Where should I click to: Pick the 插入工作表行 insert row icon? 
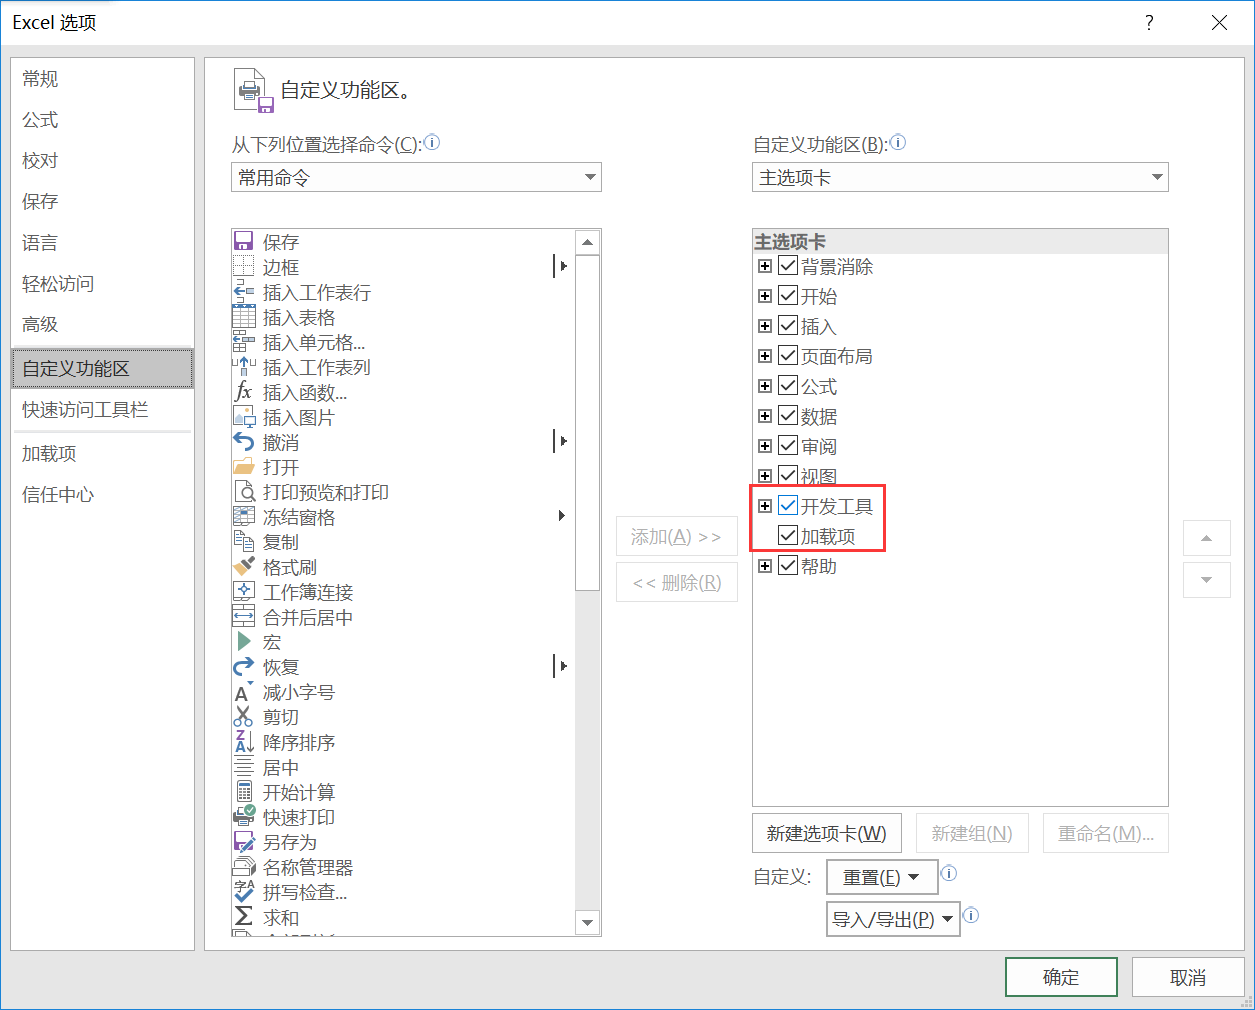243,292
